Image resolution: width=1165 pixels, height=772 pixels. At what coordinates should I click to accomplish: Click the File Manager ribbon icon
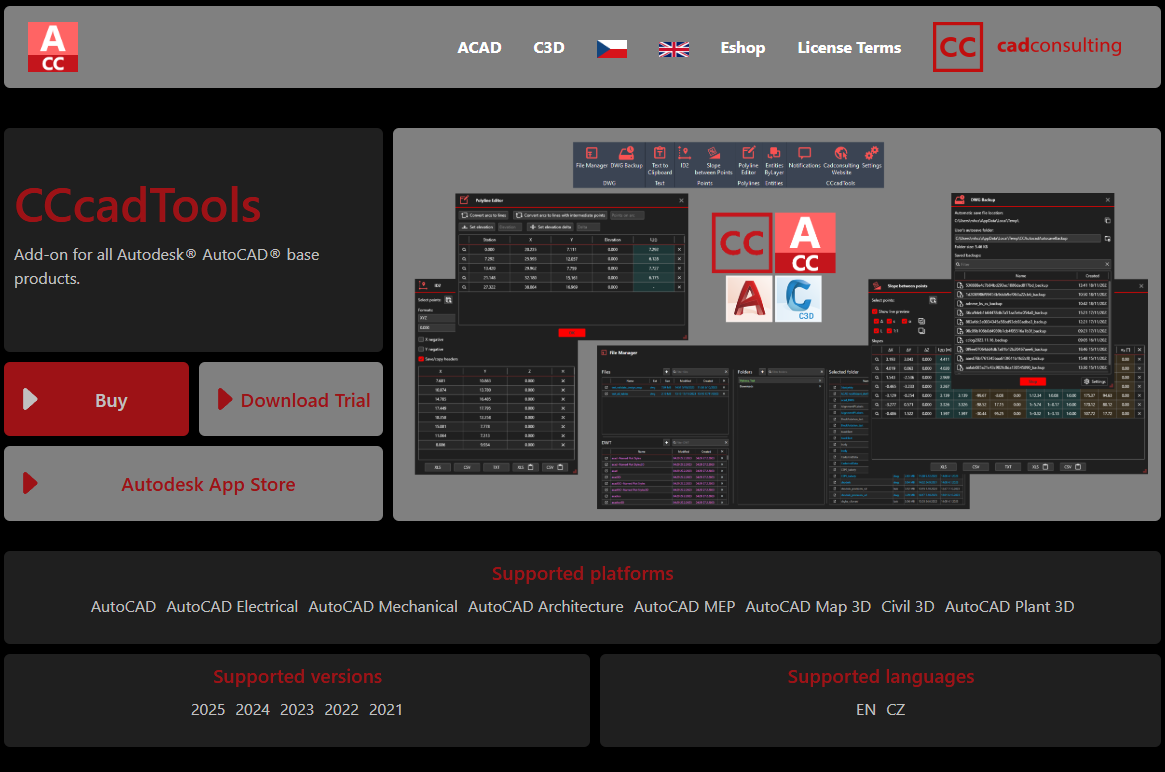pyautogui.click(x=591, y=154)
